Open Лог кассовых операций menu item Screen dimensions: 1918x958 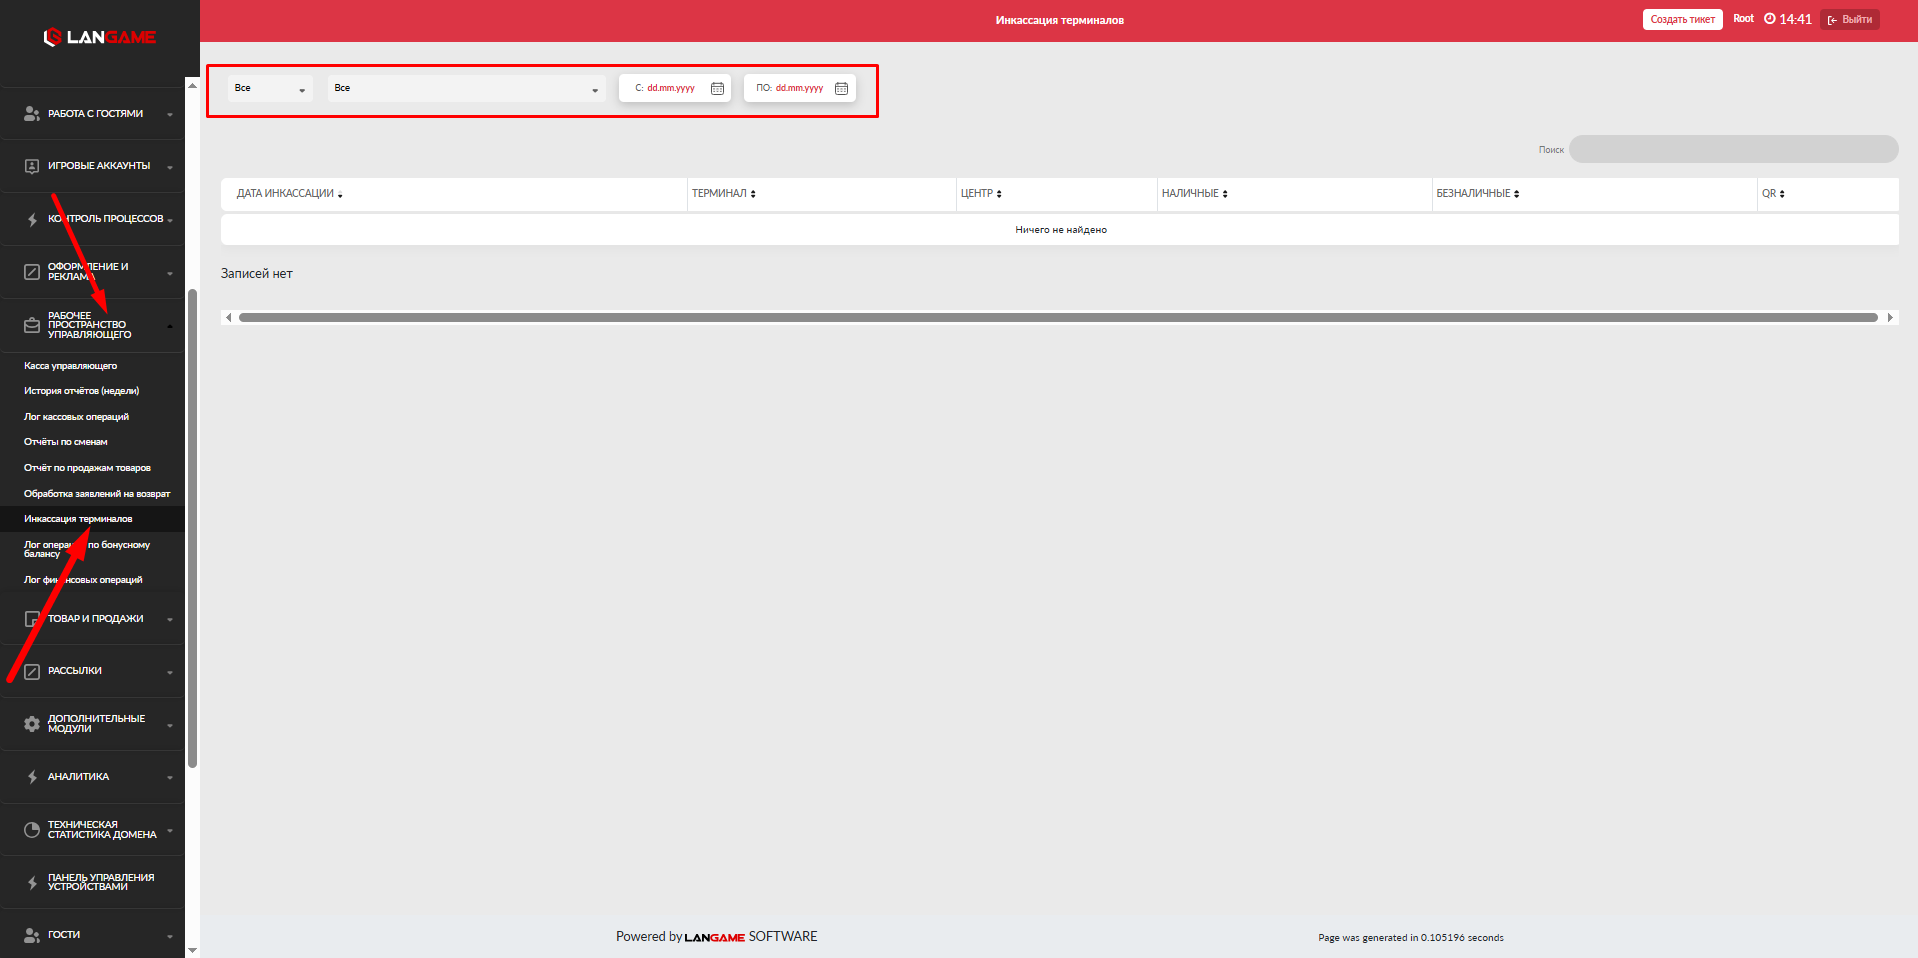pyautogui.click(x=77, y=417)
